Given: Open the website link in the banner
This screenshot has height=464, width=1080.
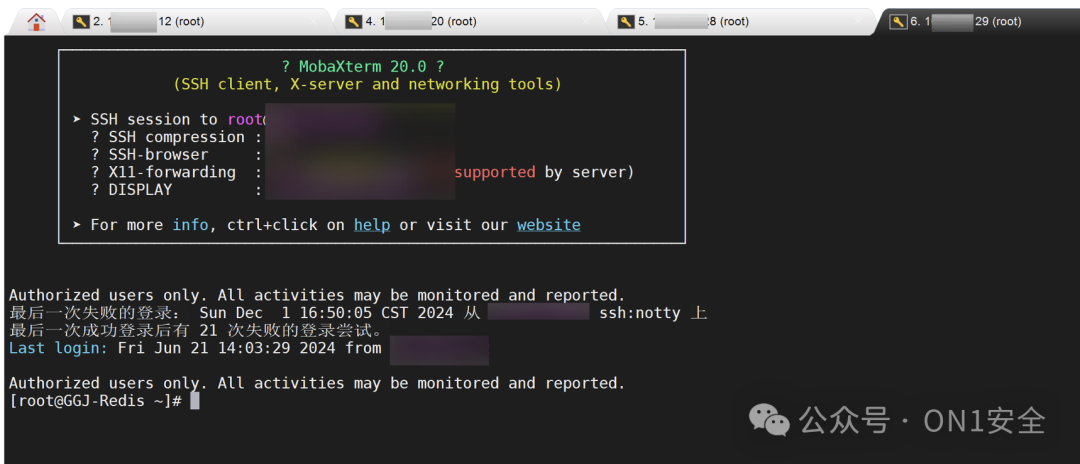Looking at the screenshot, I should [549, 225].
